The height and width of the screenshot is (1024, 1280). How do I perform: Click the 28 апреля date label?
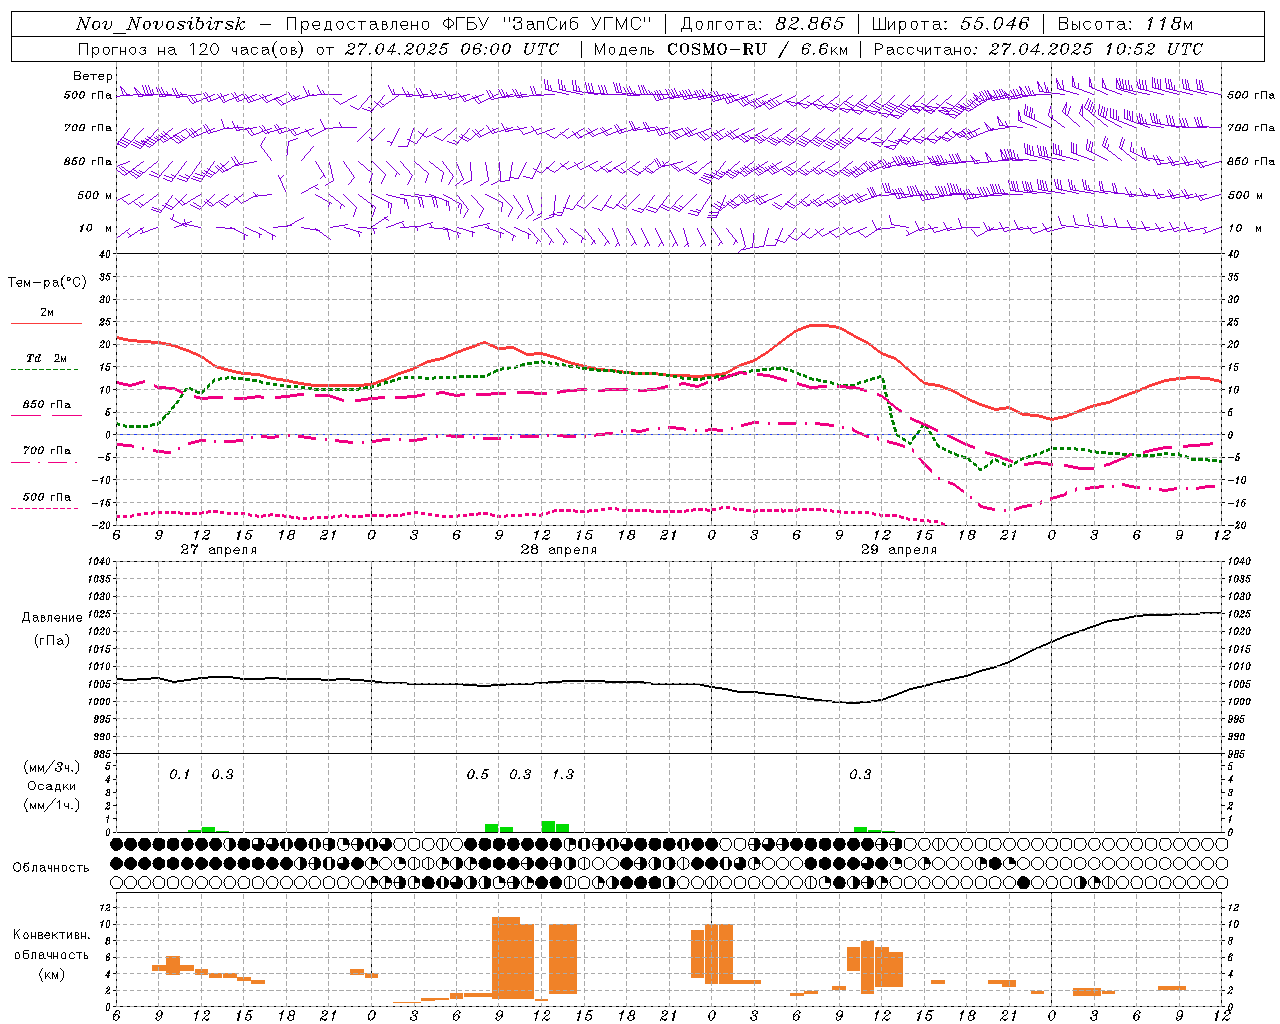click(x=559, y=550)
